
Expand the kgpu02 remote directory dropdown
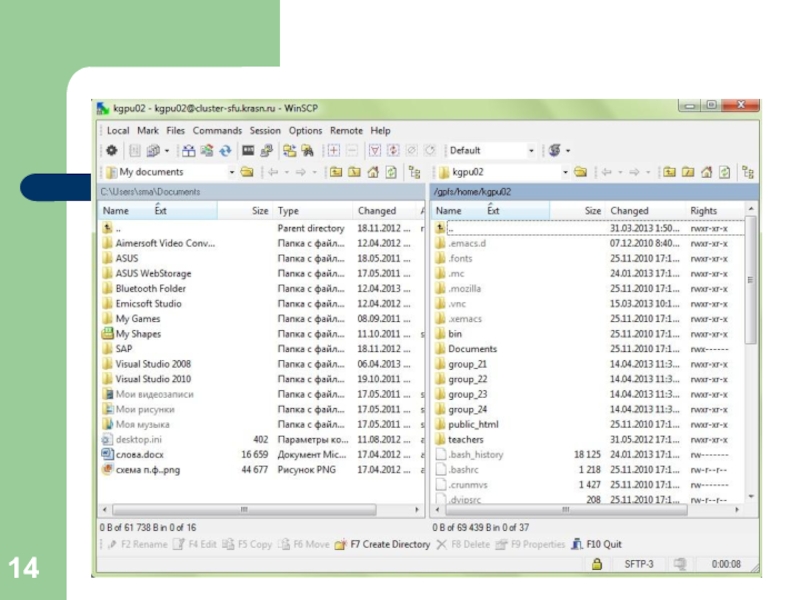pos(564,172)
